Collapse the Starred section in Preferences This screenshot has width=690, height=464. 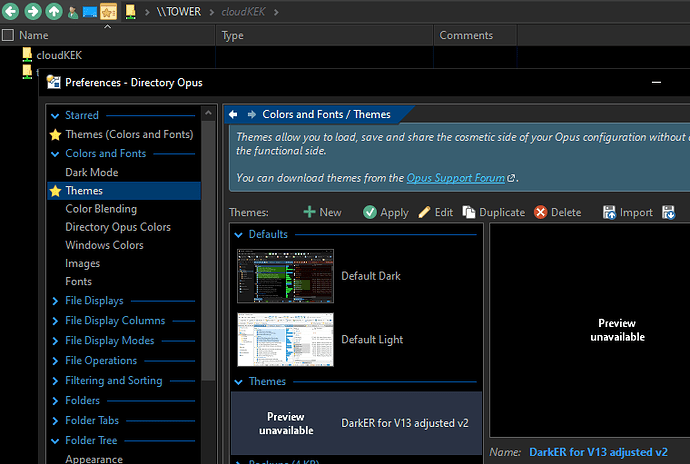(55, 116)
